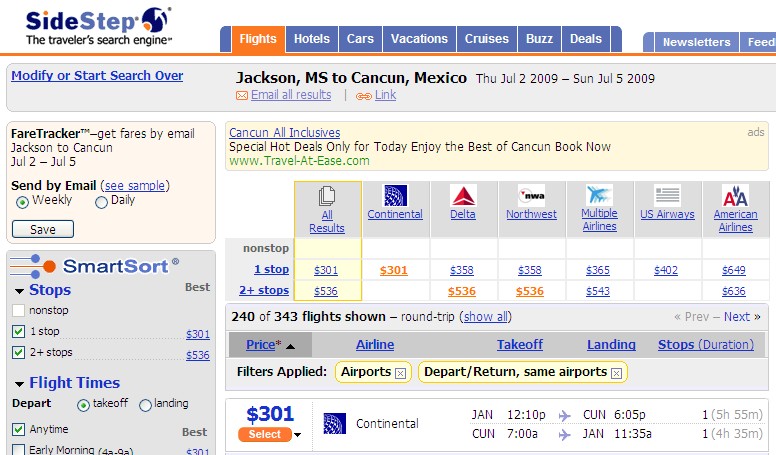Switch to the Hotels tab
This screenshot has height=455, width=776.
tap(312, 39)
